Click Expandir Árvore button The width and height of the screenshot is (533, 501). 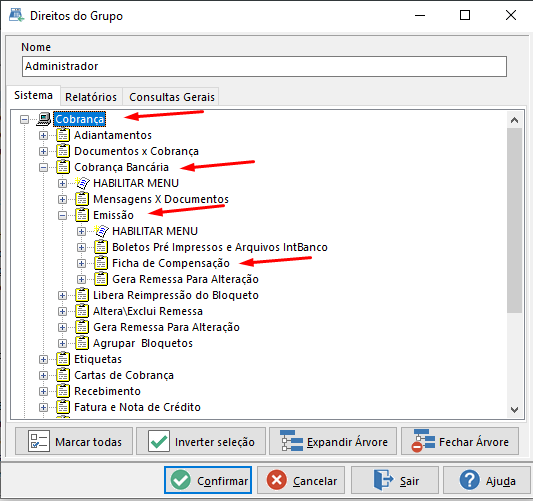pos(333,441)
